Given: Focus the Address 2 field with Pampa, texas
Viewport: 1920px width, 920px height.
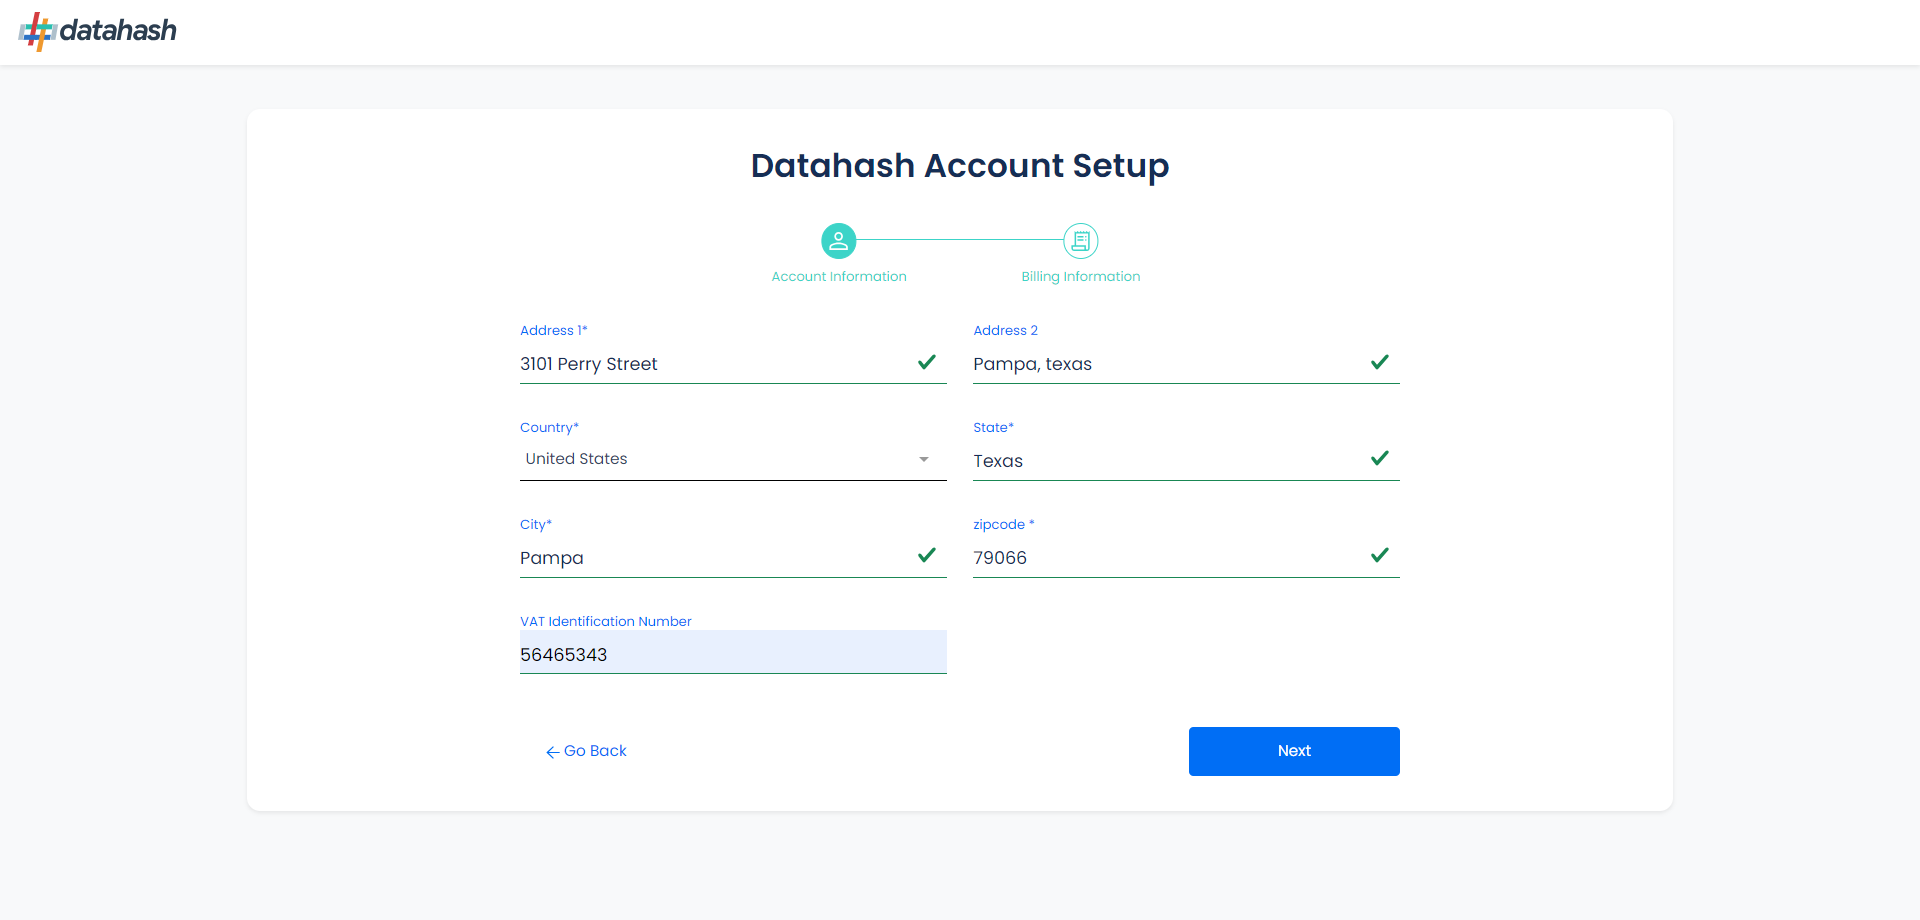Looking at the screenshot, I should (1186, 364).
